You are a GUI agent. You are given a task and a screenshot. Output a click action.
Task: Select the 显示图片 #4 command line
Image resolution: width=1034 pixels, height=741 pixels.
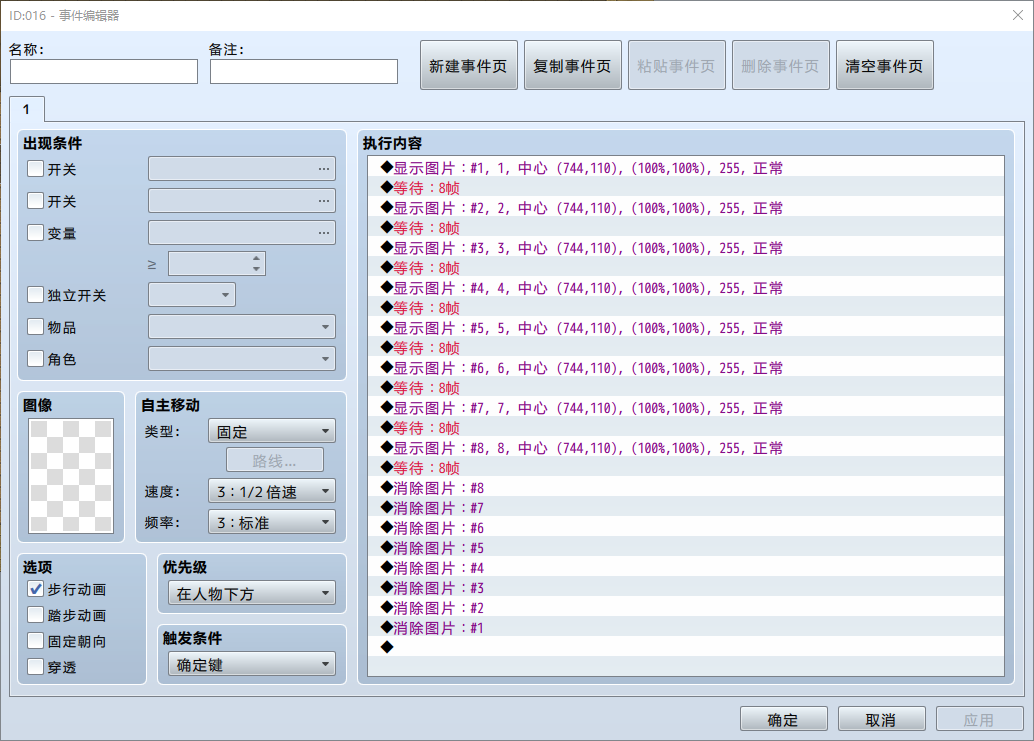tap(686, 288)
